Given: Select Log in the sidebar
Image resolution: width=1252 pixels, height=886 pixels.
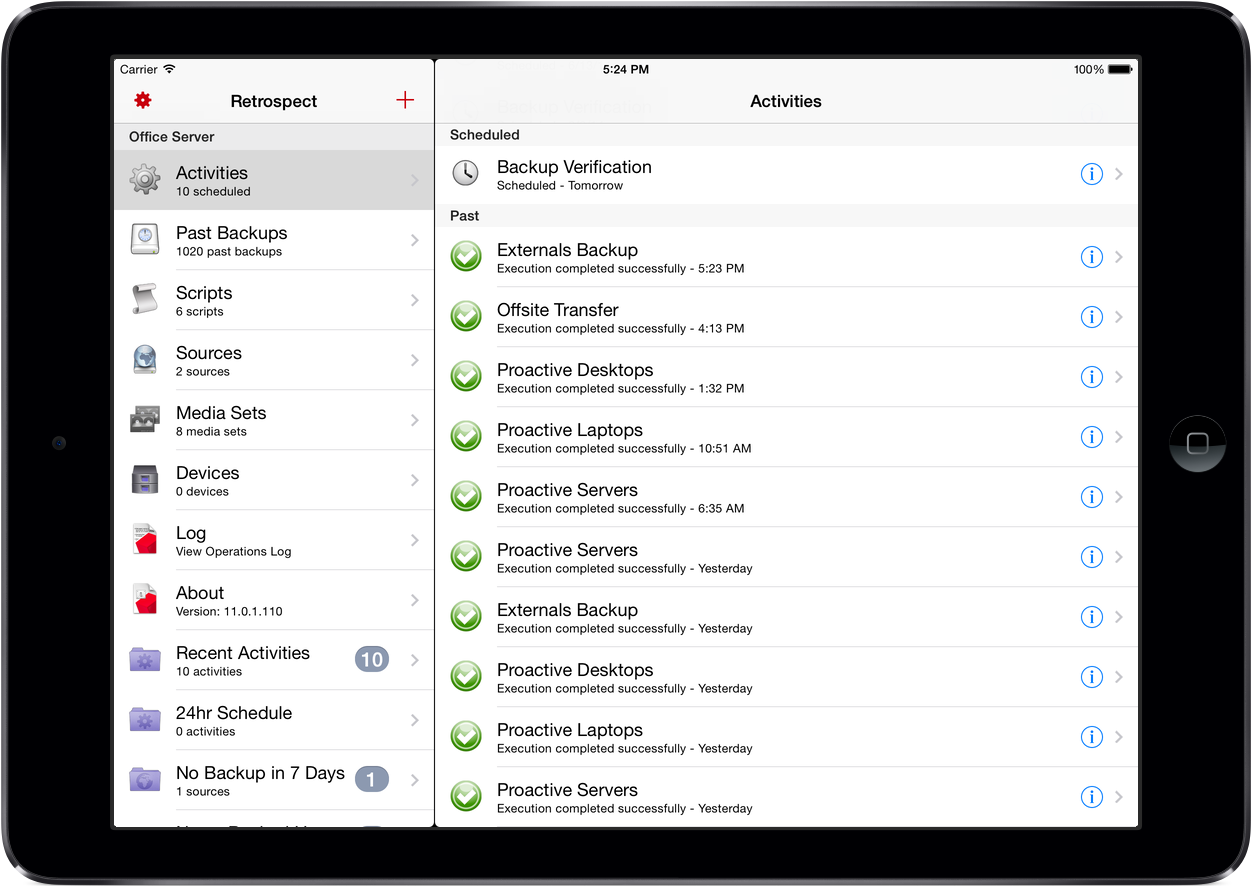Looking at the screenshot, I should coord(274,540).
